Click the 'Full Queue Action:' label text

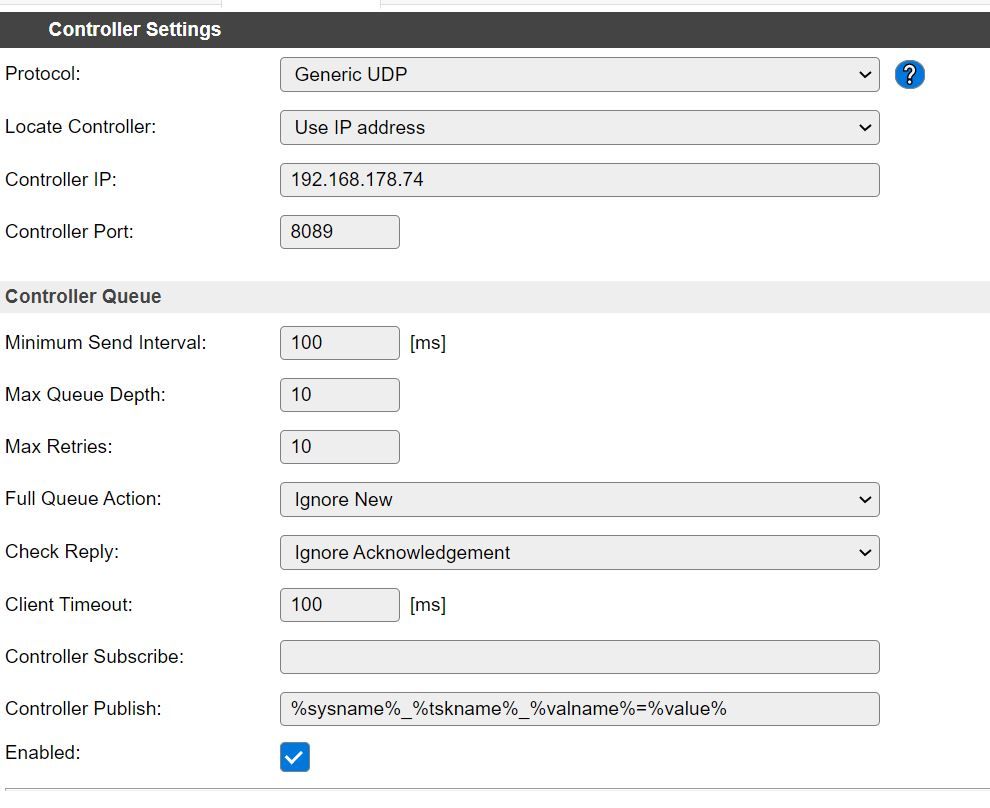[83, 499]
